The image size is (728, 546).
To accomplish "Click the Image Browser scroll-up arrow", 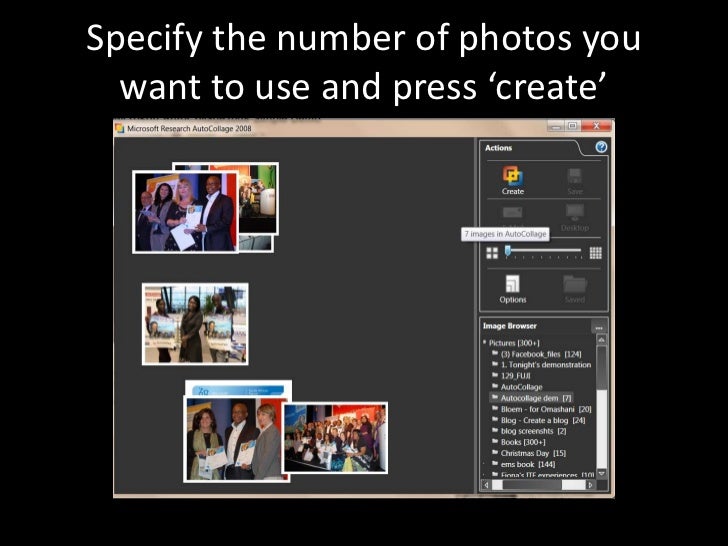I will (x=602, y=340).
